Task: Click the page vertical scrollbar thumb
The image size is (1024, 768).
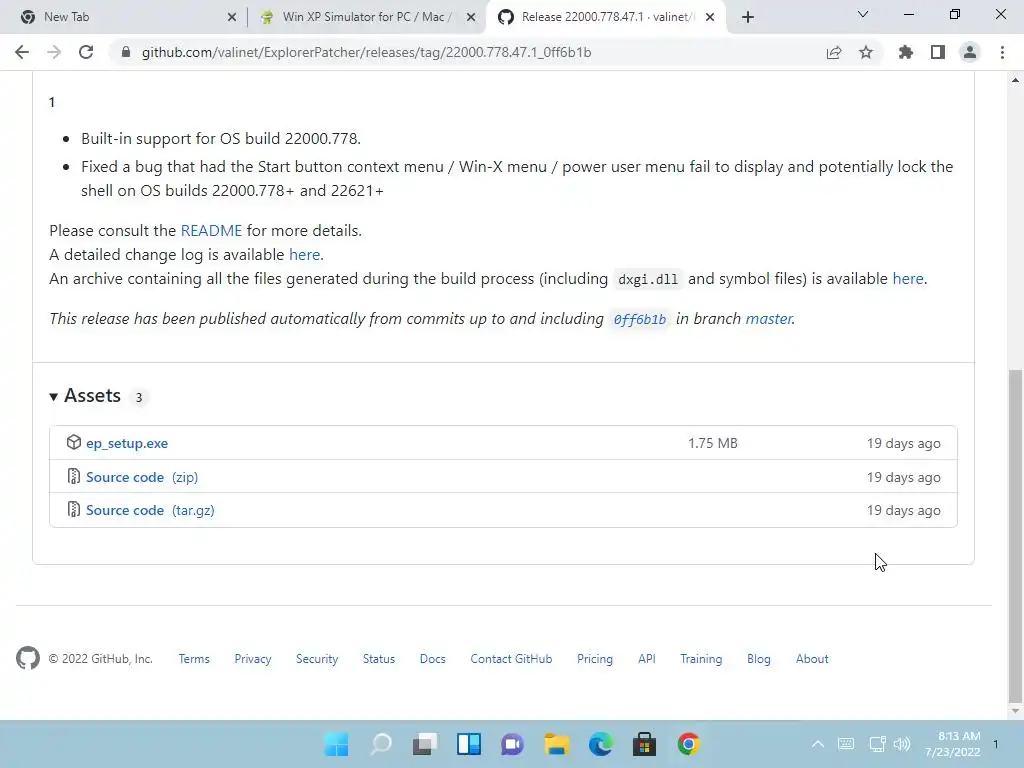Action: point(1015,534)
